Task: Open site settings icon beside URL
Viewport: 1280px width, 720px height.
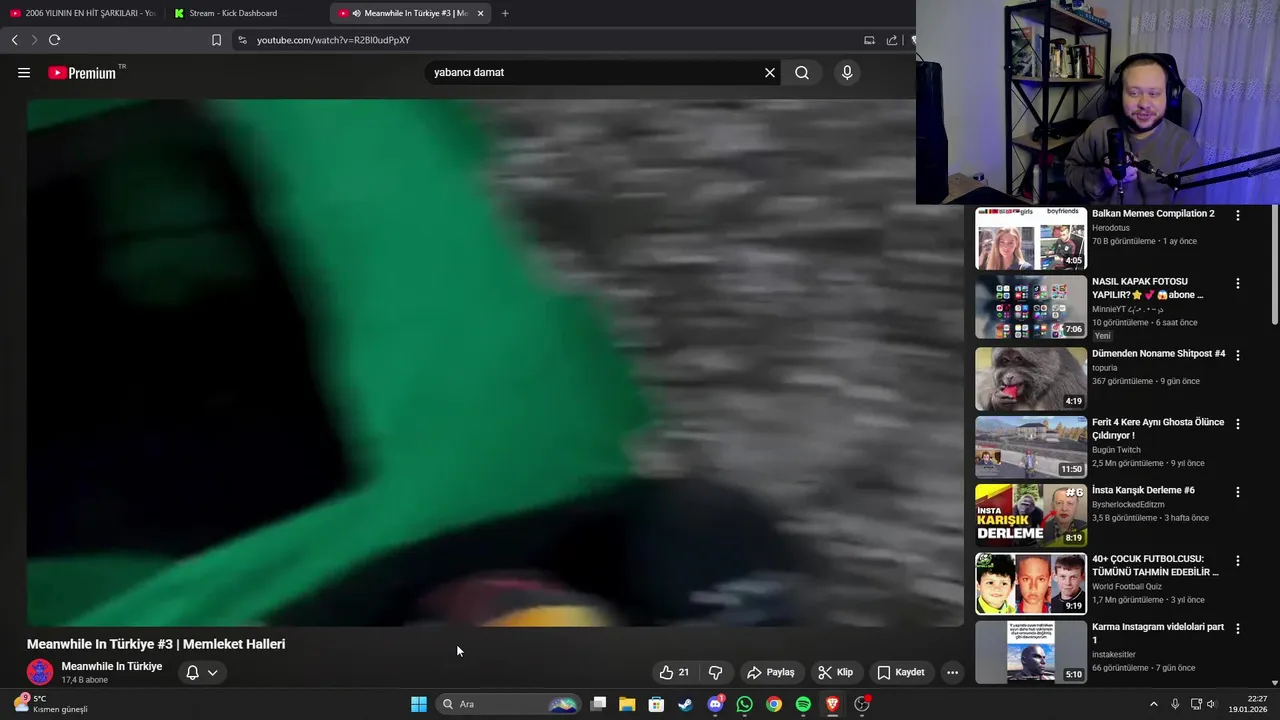Action: 242,40
